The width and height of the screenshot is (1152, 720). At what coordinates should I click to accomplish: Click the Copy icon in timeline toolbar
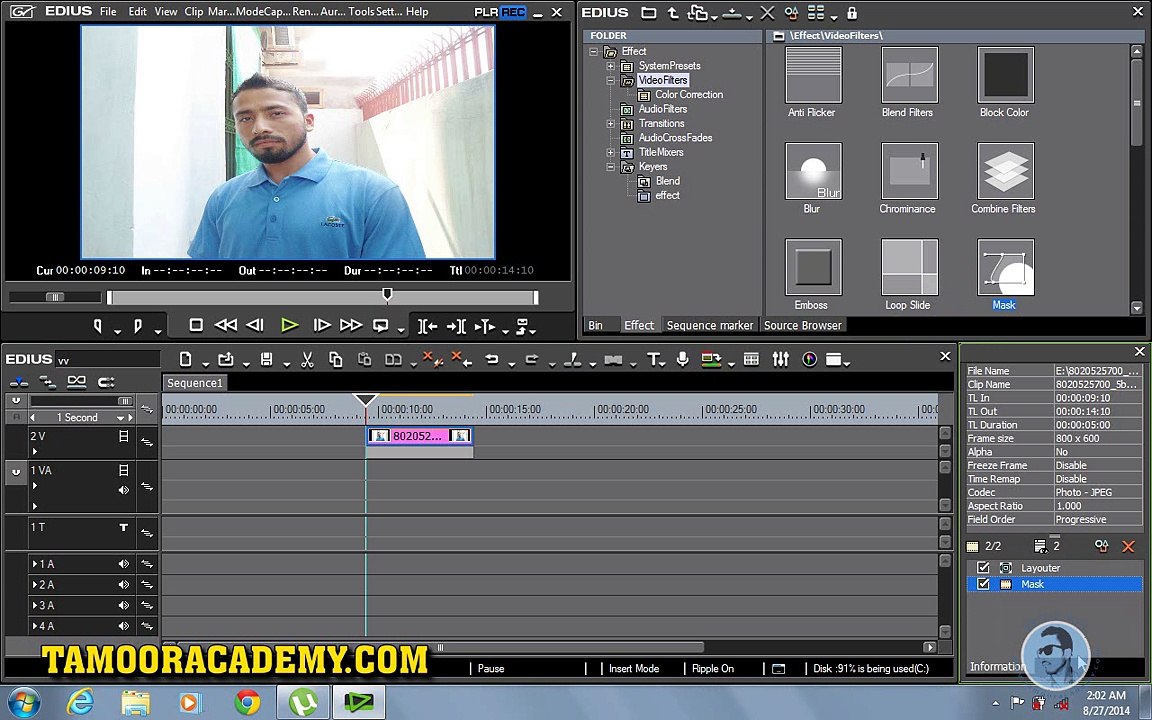tap(336, 359)
